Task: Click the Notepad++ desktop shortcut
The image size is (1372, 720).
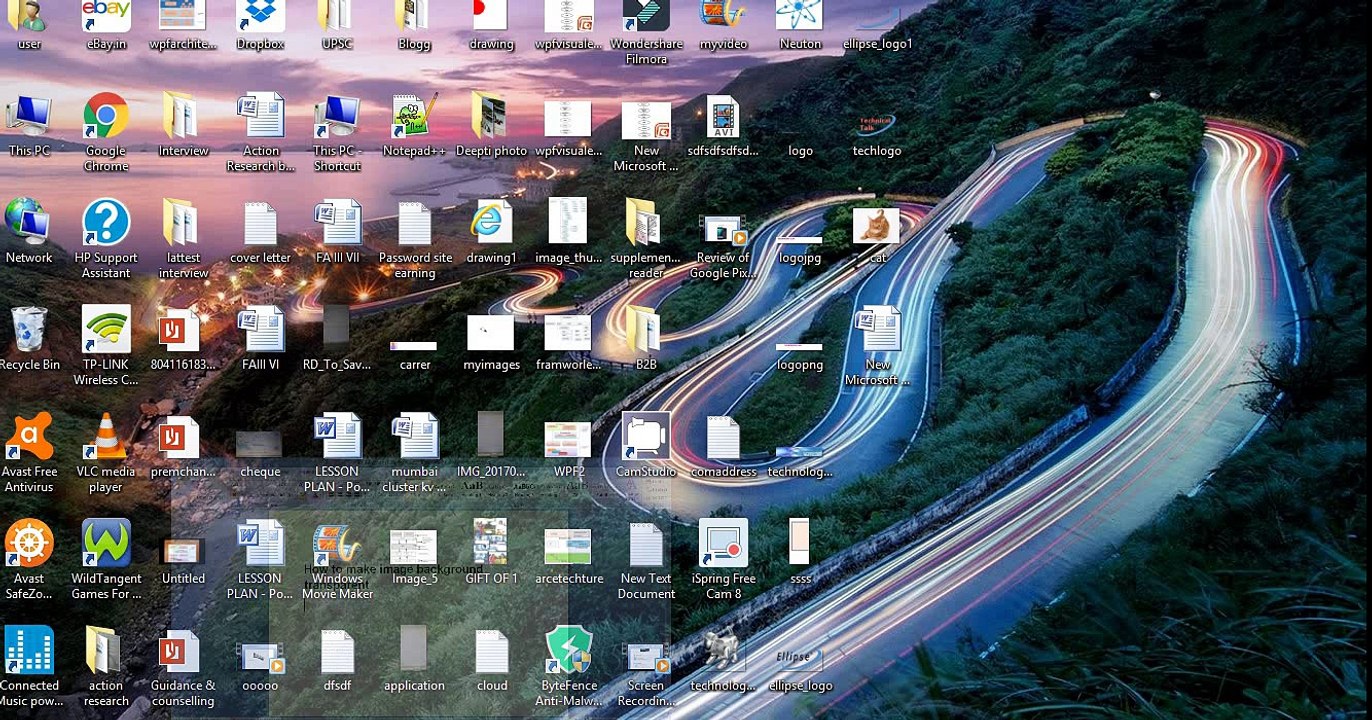Action: 414,118
